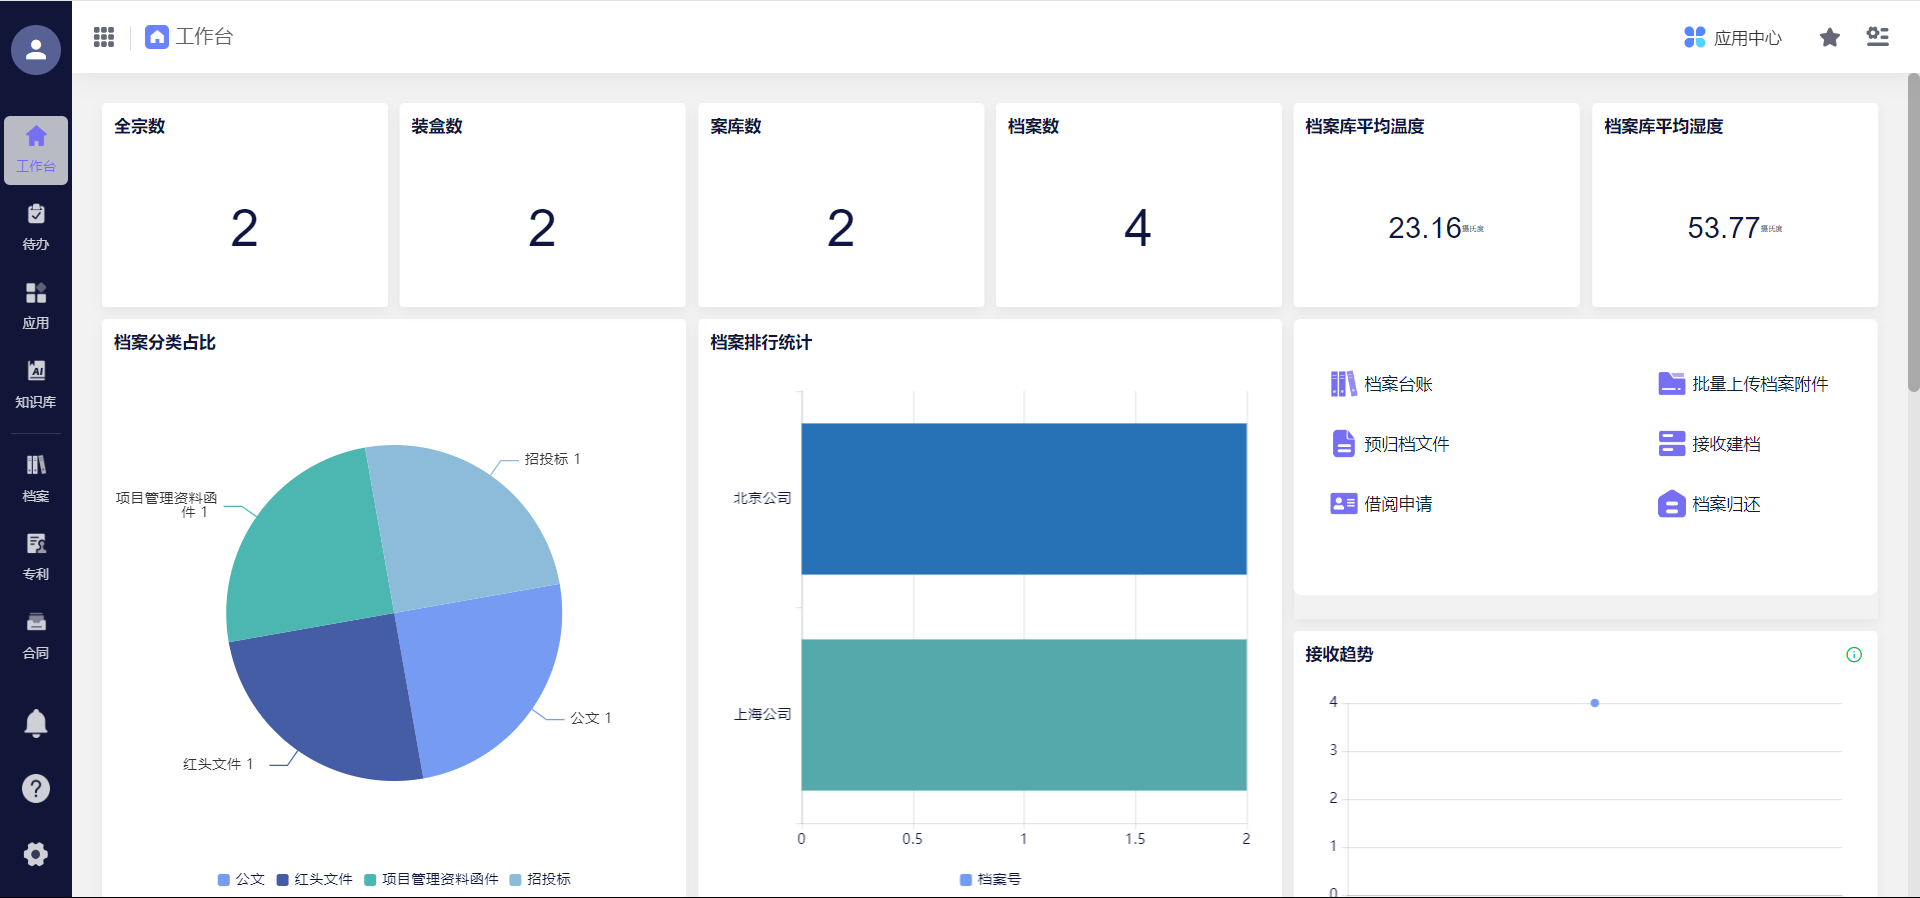1920x898 pixels.
Task: Toggle 公文 legend in pie chart
Action: pos(241,879)
